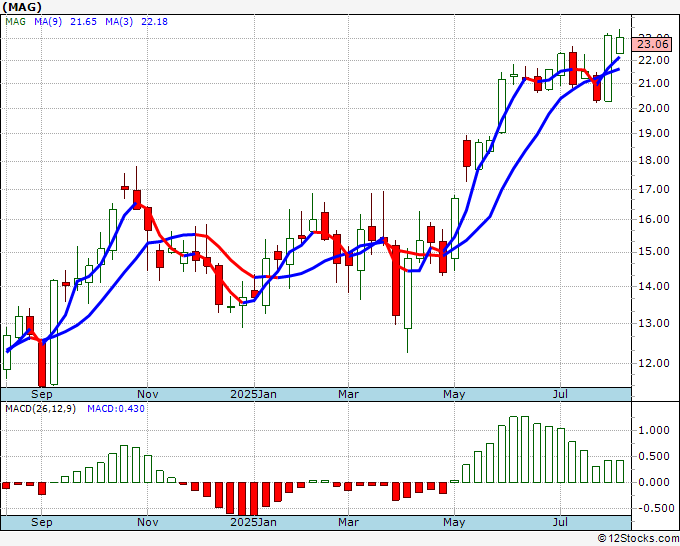Click Mar on the price chart date axis
The width and height of the screenshot is (680, 546).
349,394
